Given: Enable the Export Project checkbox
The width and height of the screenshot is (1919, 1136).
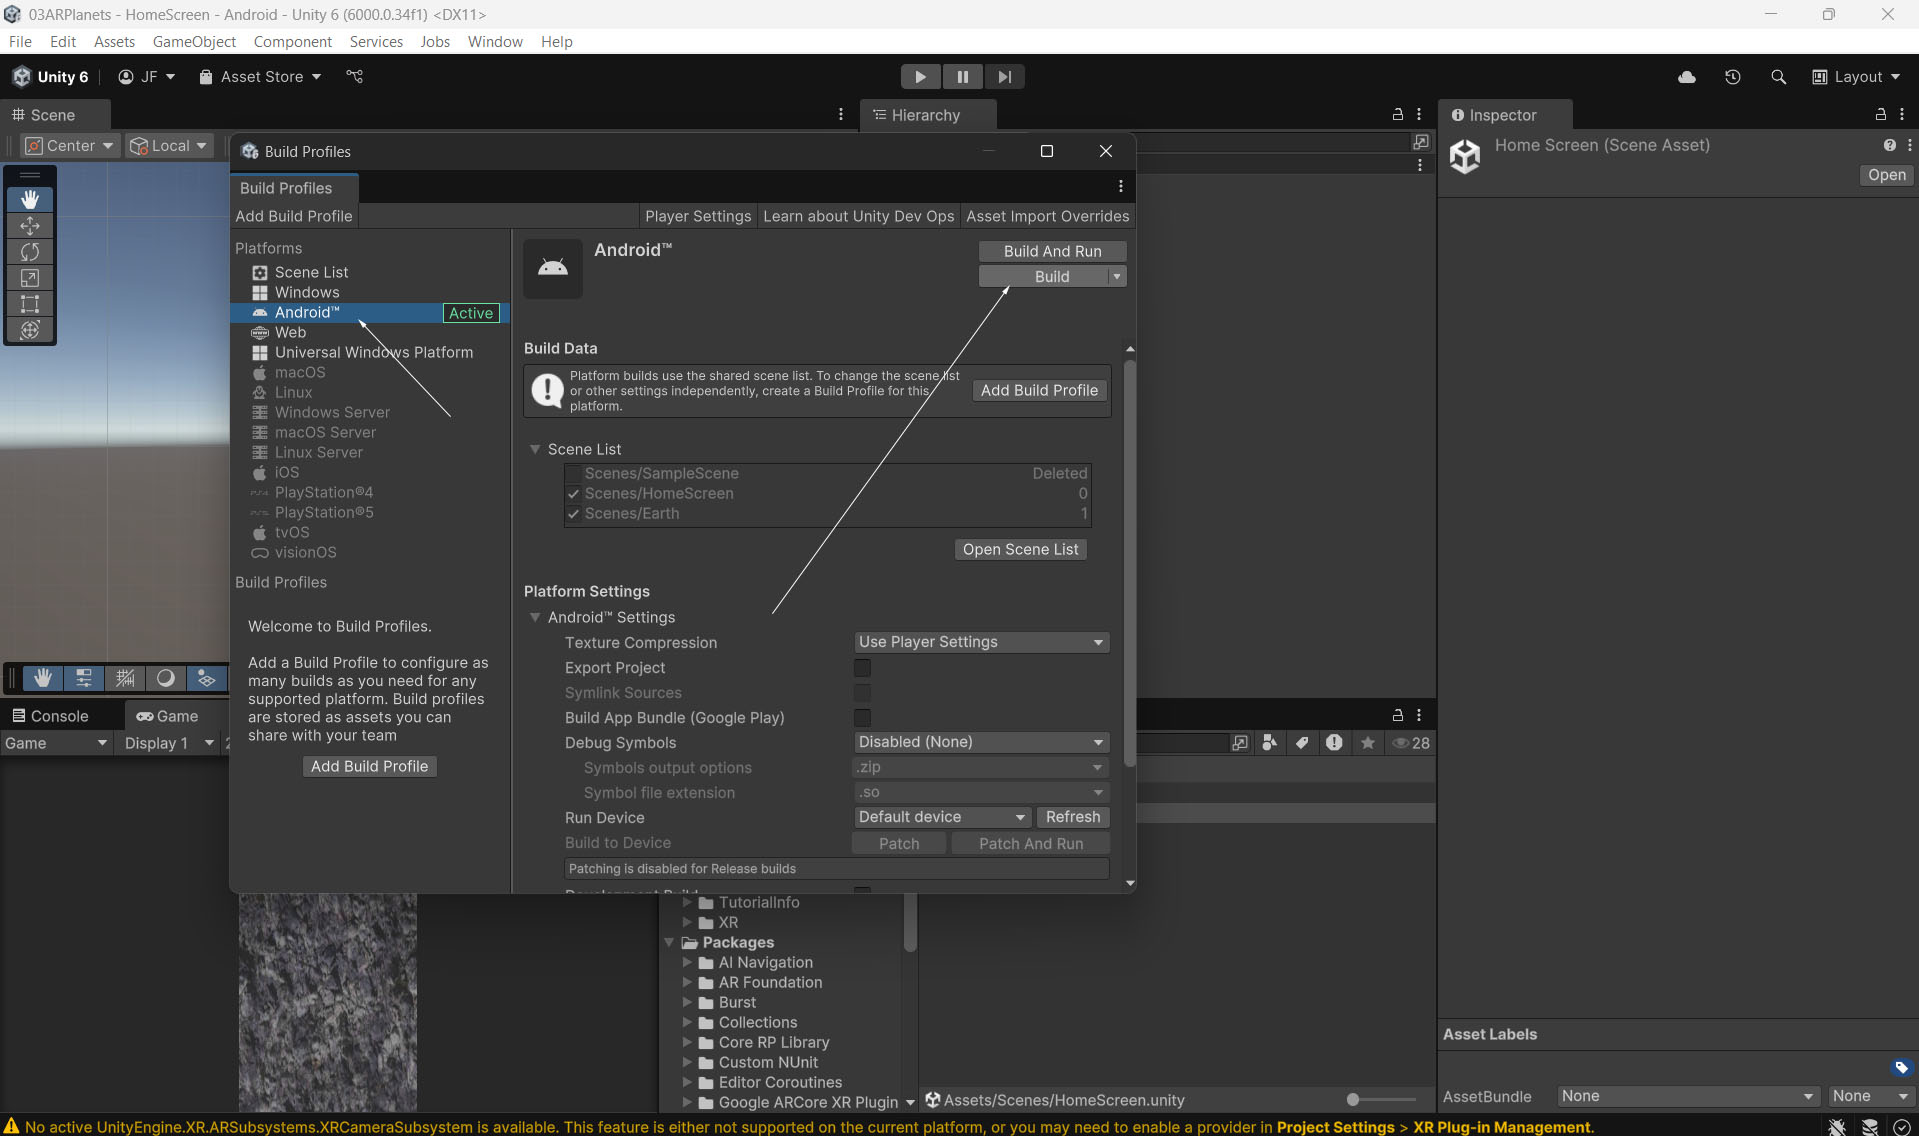Looking at the screenshot, I should pyautogui.click(x=862, y=668).
